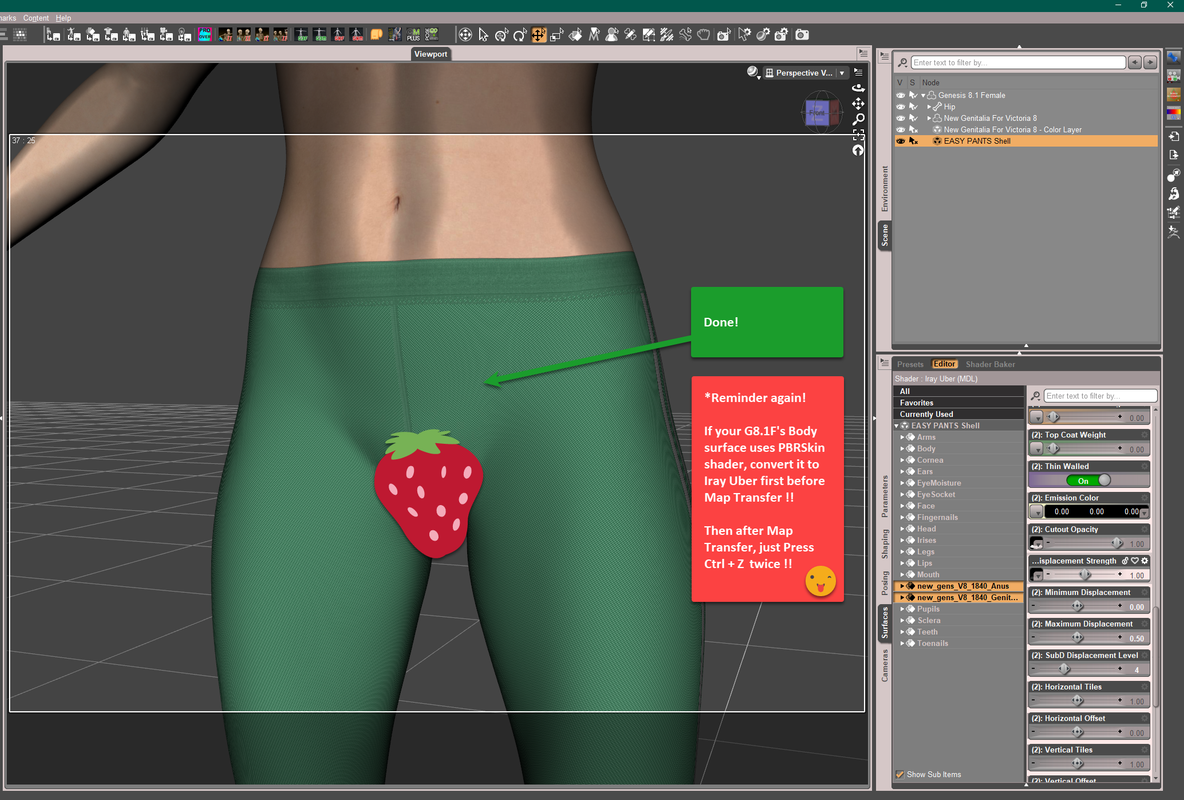Toggle visibility of Color Layer node
This screenshot has height=800, width=1184.
coord(900,129)
